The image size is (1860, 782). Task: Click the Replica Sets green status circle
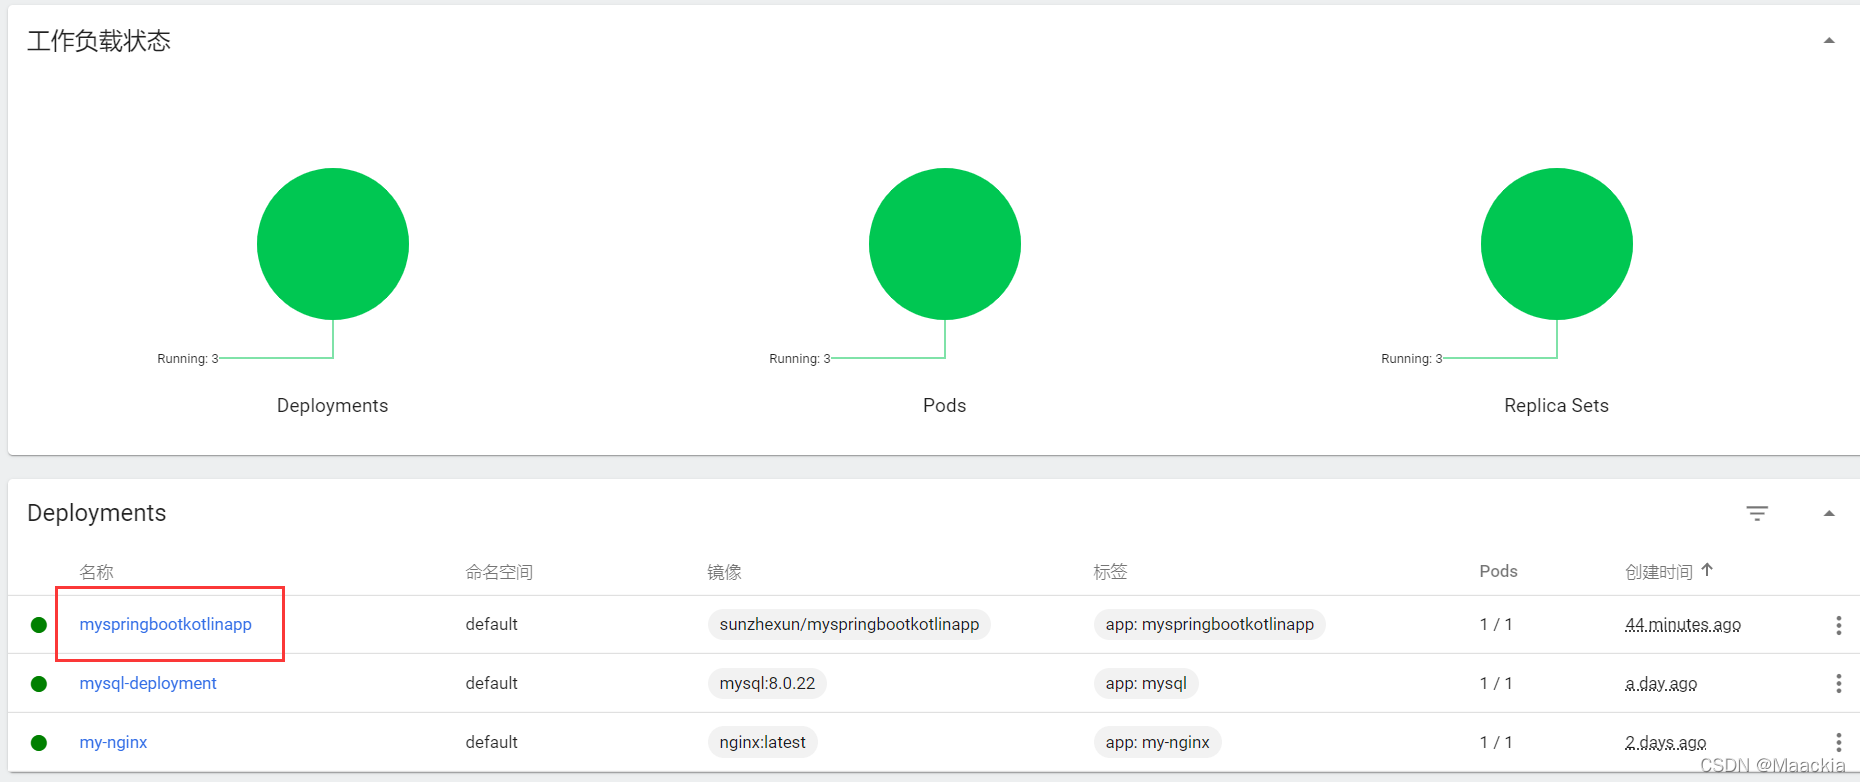coord(1557,244)
